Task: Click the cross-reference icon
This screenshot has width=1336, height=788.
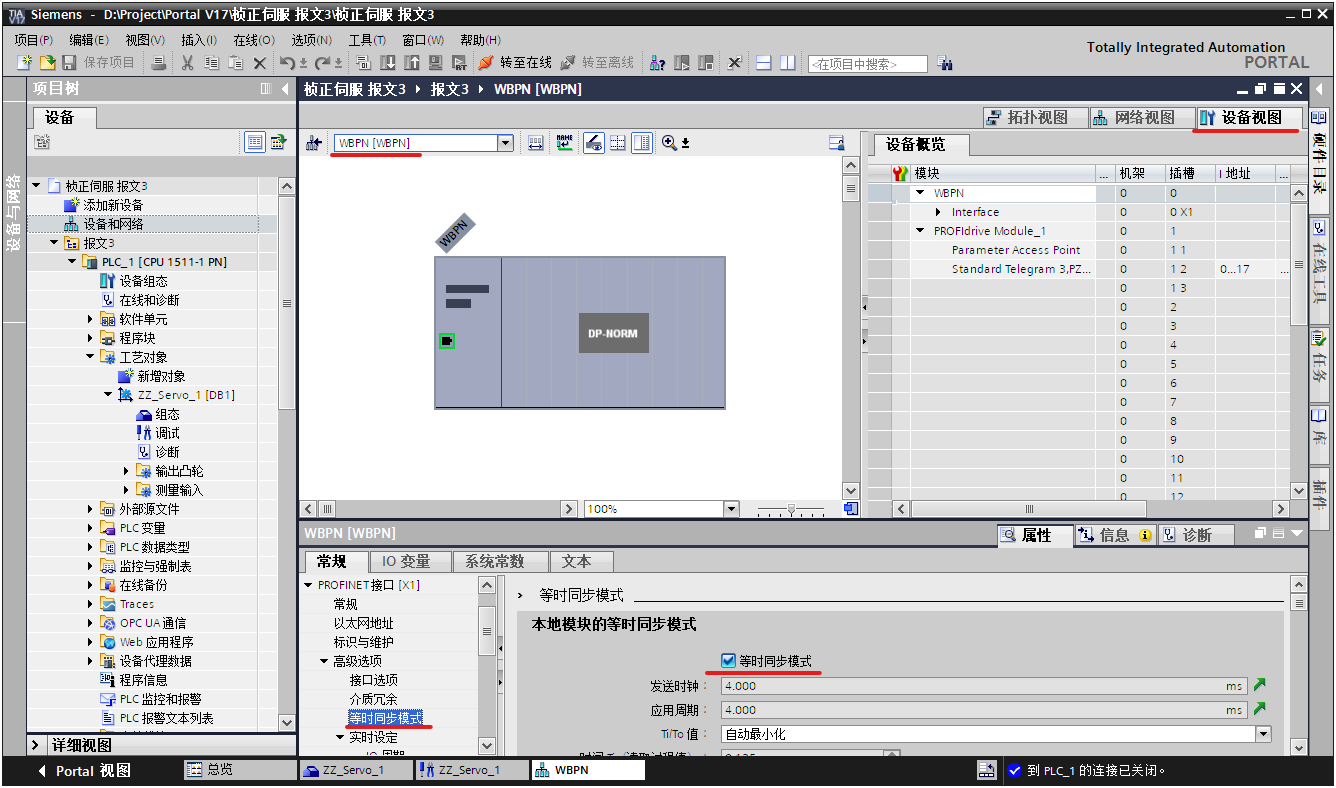Action: pyautogui.click(x=735, y=63)
